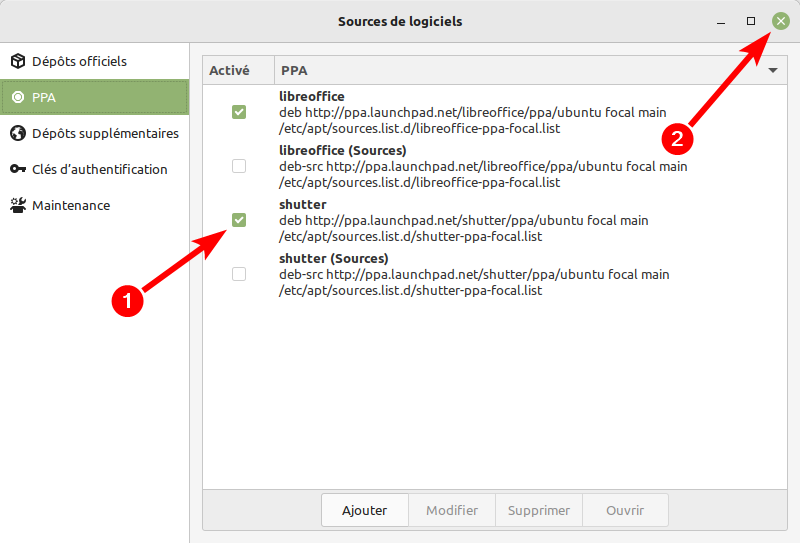Click the key icon for Clés d'authentification
800x543 pixels.
click(x=18, y=169)
